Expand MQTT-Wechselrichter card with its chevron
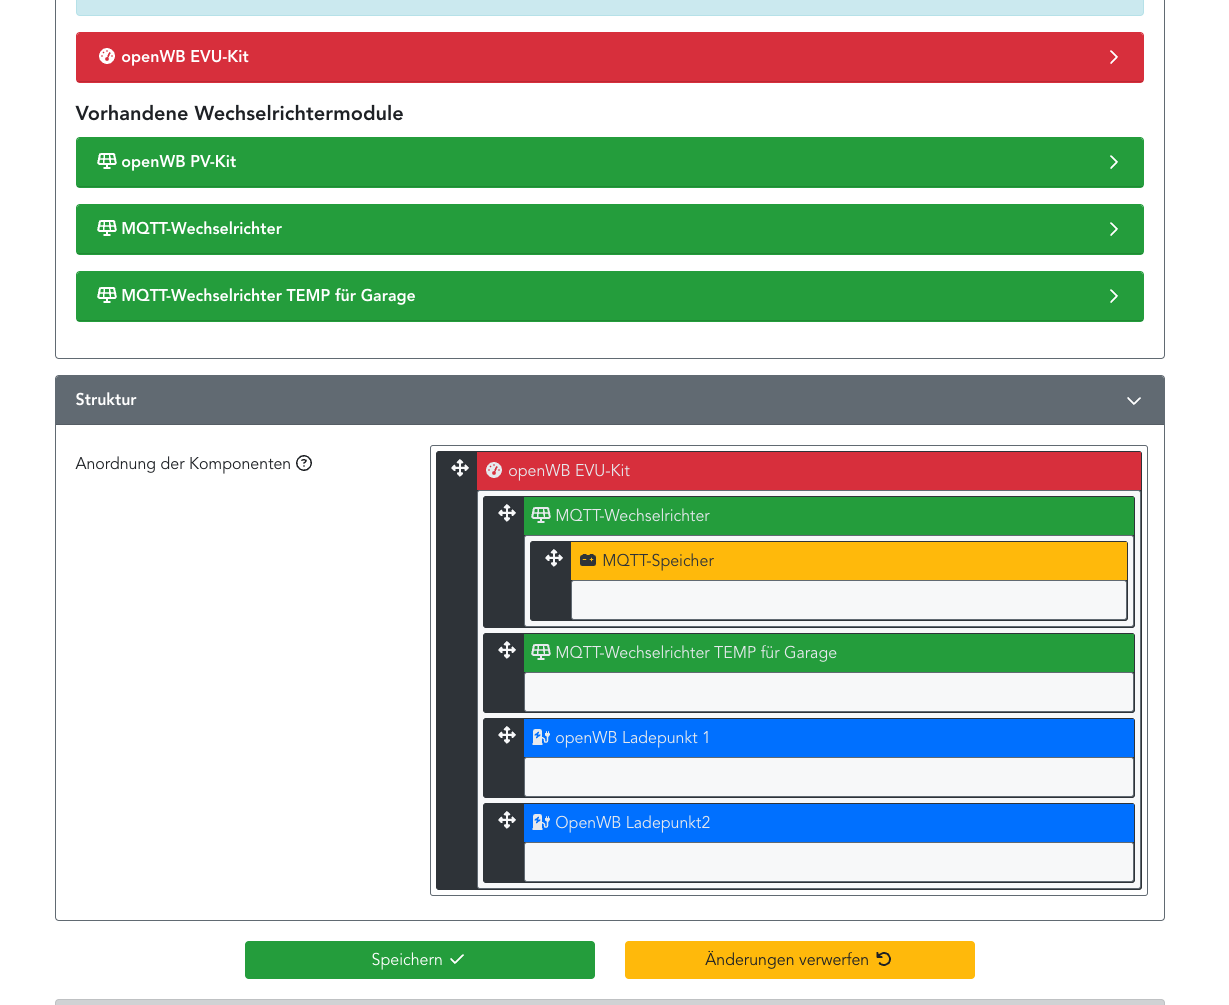1229x1005 pixels. click(x=1114, y=229)
